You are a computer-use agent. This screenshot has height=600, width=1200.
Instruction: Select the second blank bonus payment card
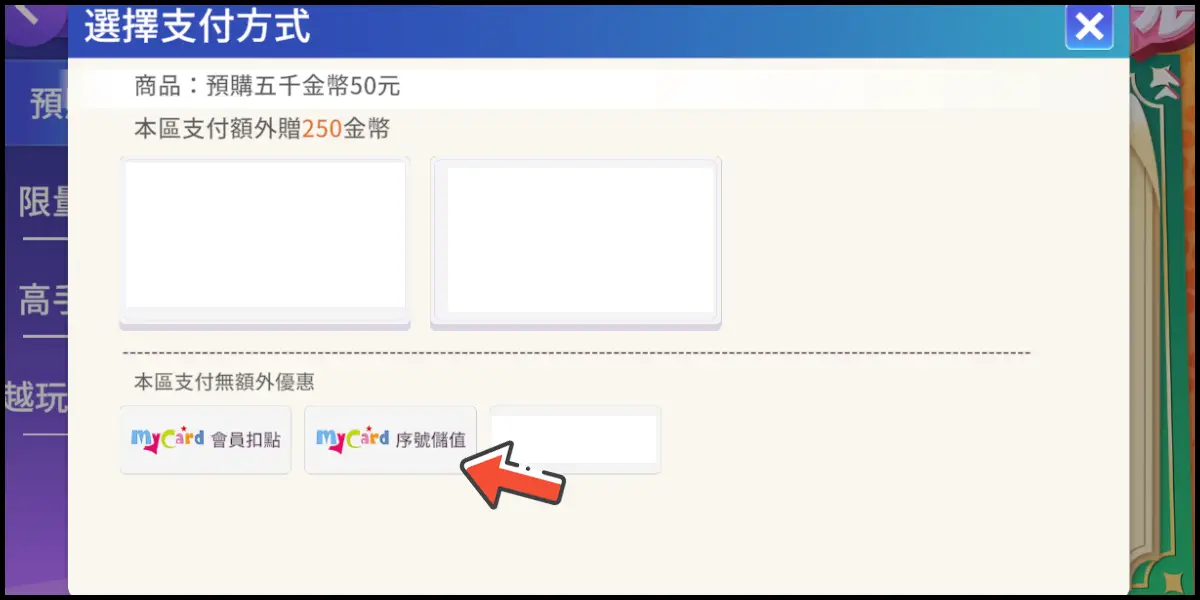(x=576, y=242)
